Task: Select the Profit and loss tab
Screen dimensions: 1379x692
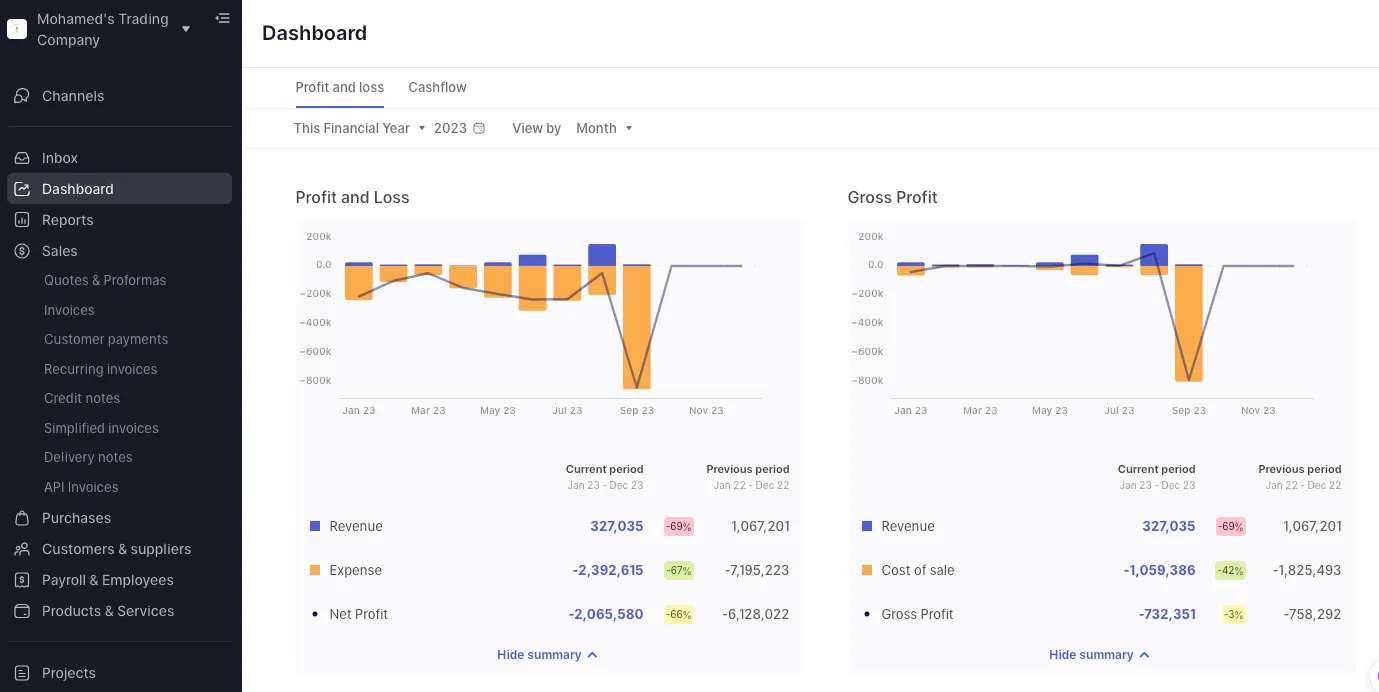Action: tap(339, 87)
